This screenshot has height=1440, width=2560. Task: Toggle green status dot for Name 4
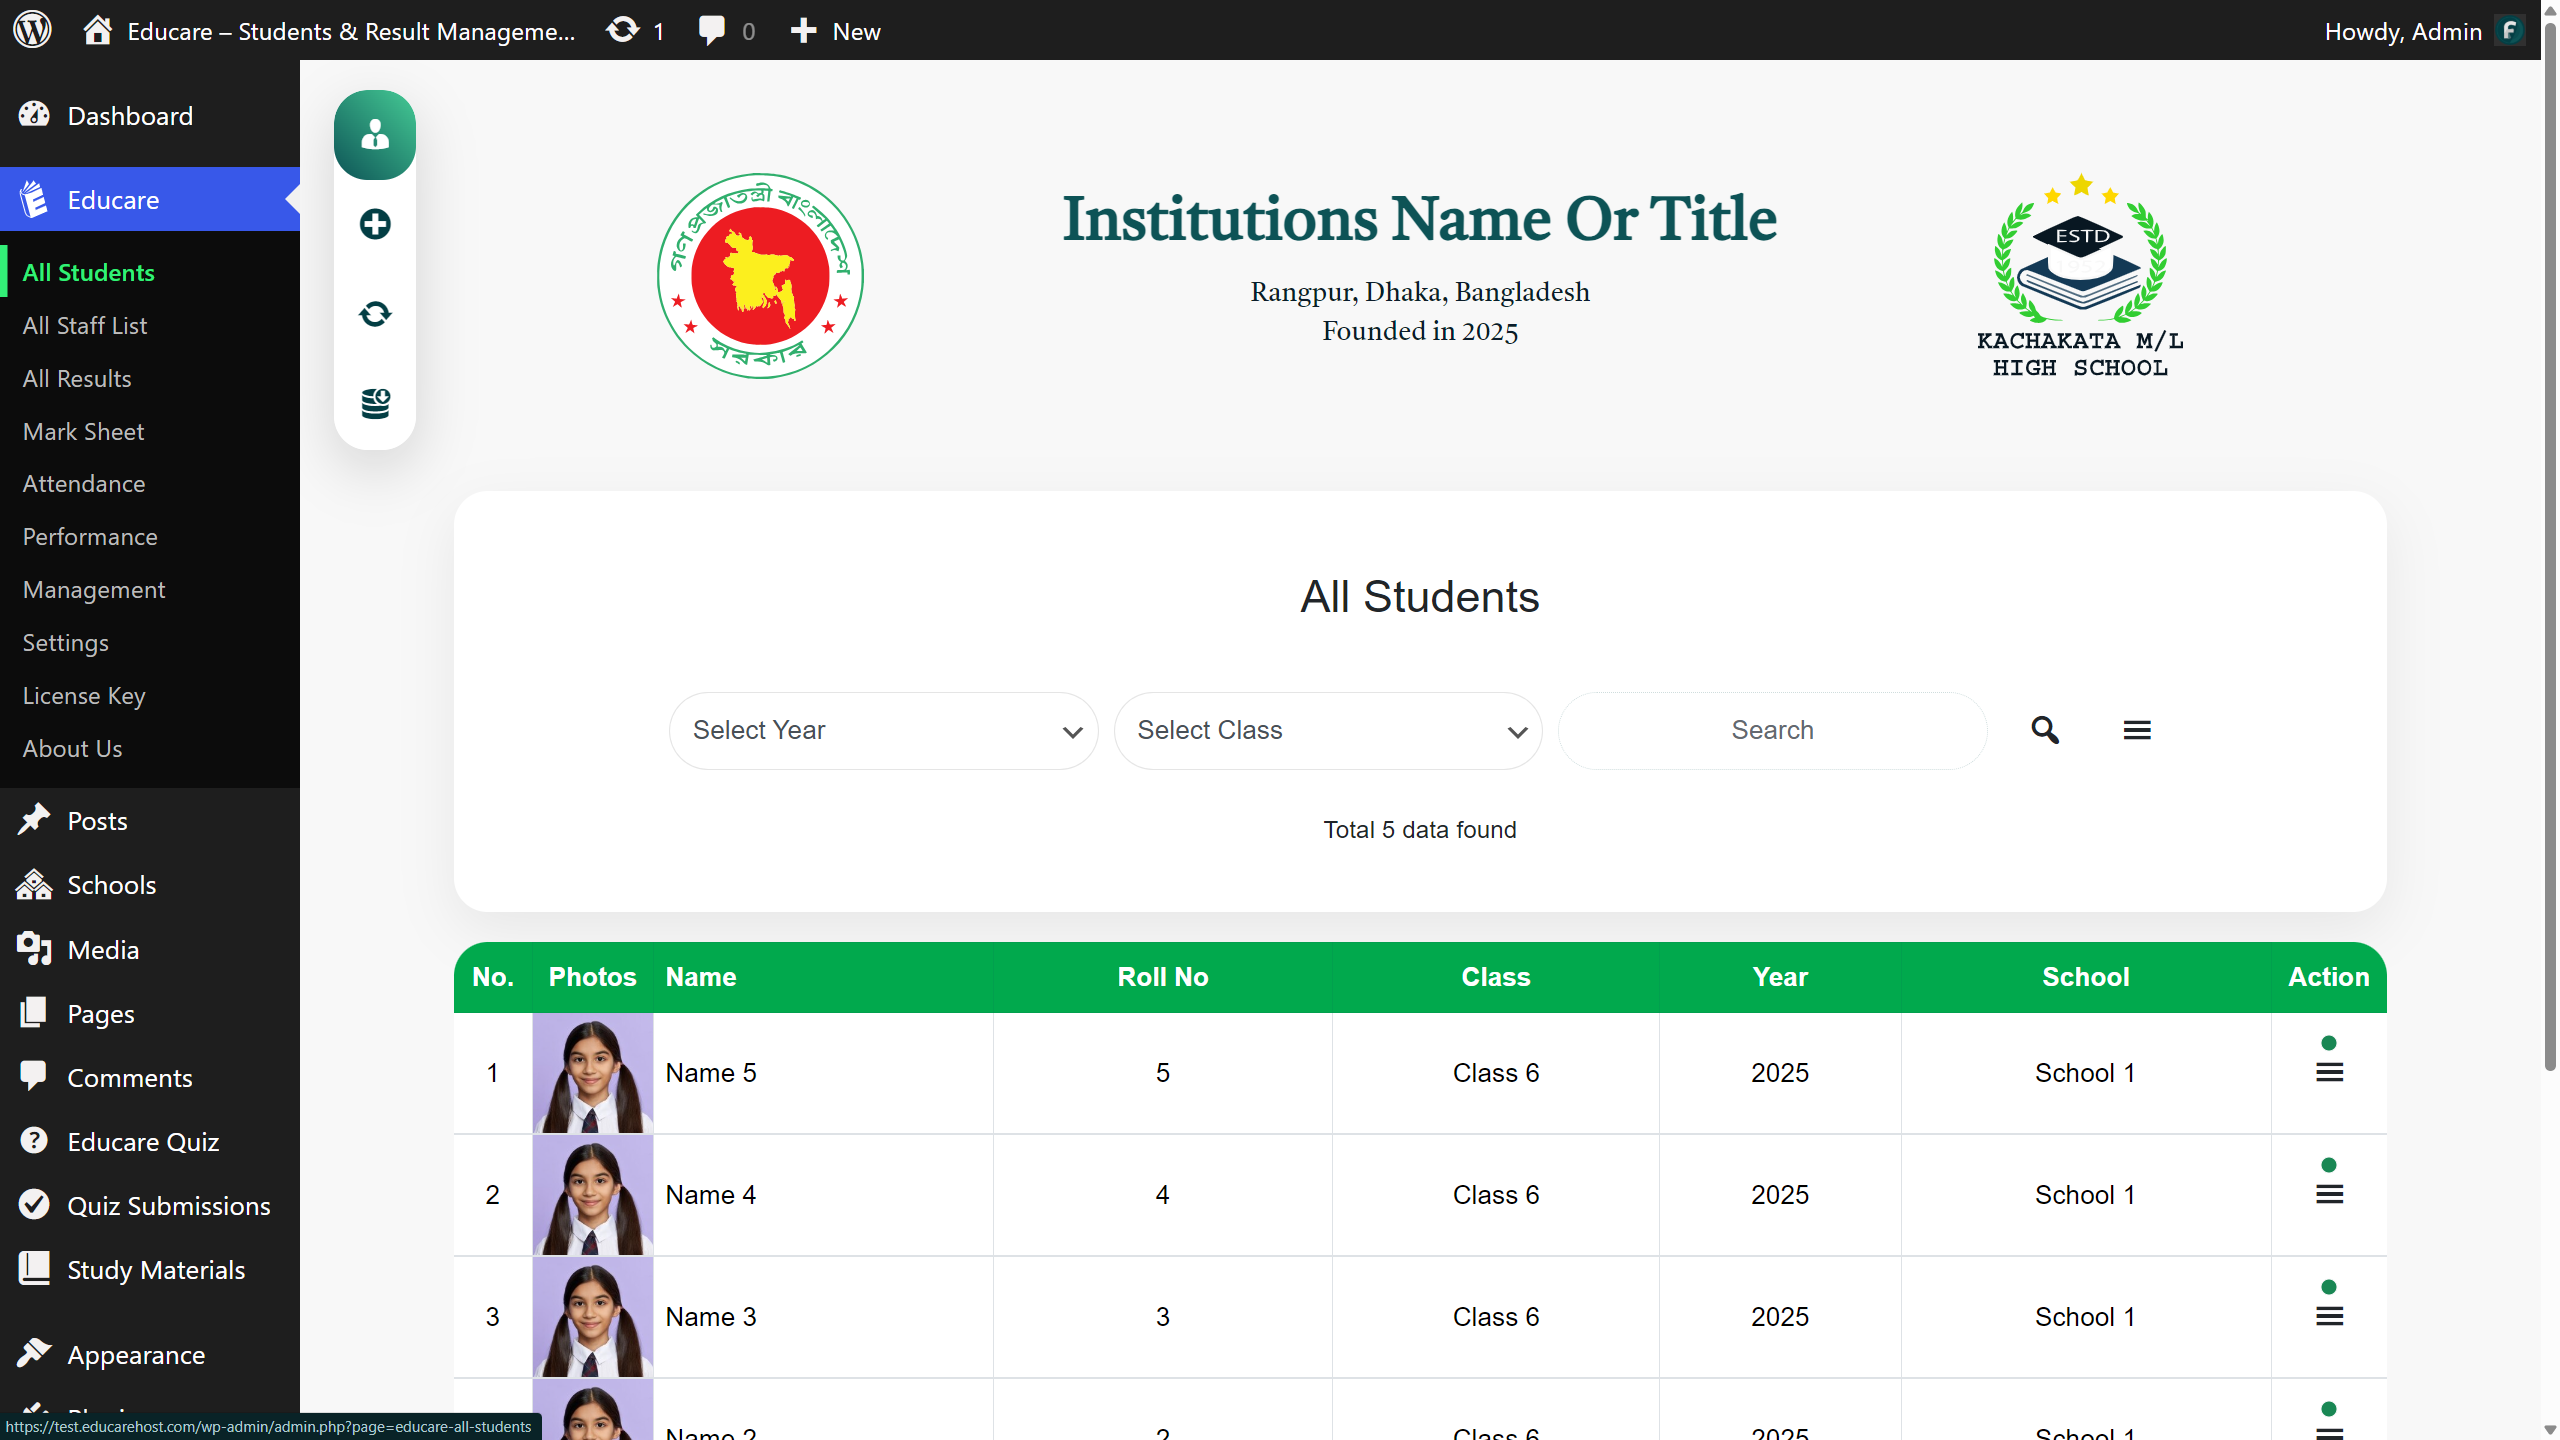point(2329,1165)
